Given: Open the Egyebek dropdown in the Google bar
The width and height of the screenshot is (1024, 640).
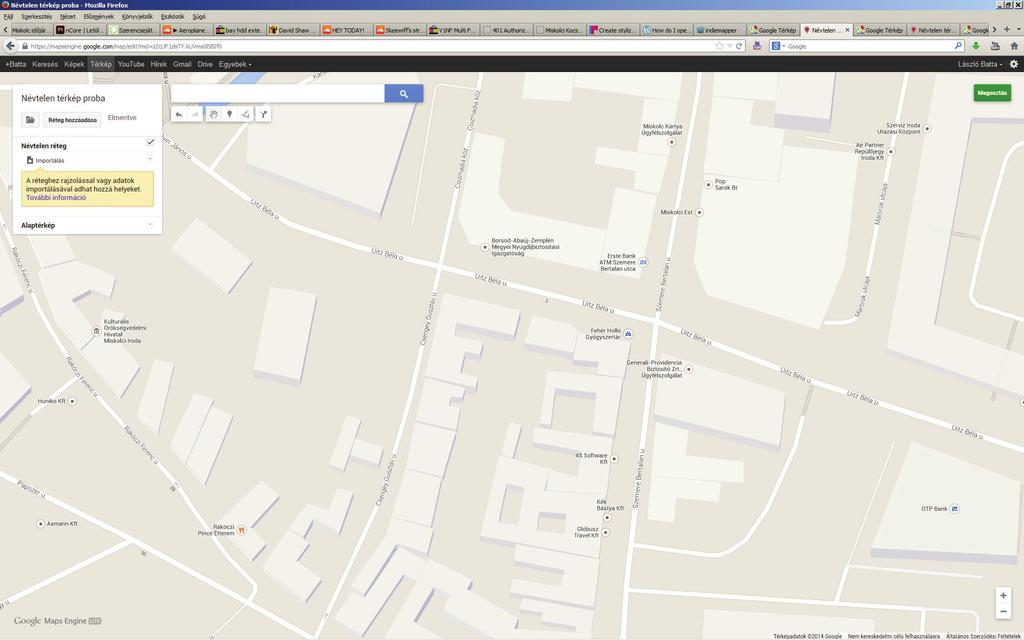Looking at the screenshot, I should click(x=235, y=64).
